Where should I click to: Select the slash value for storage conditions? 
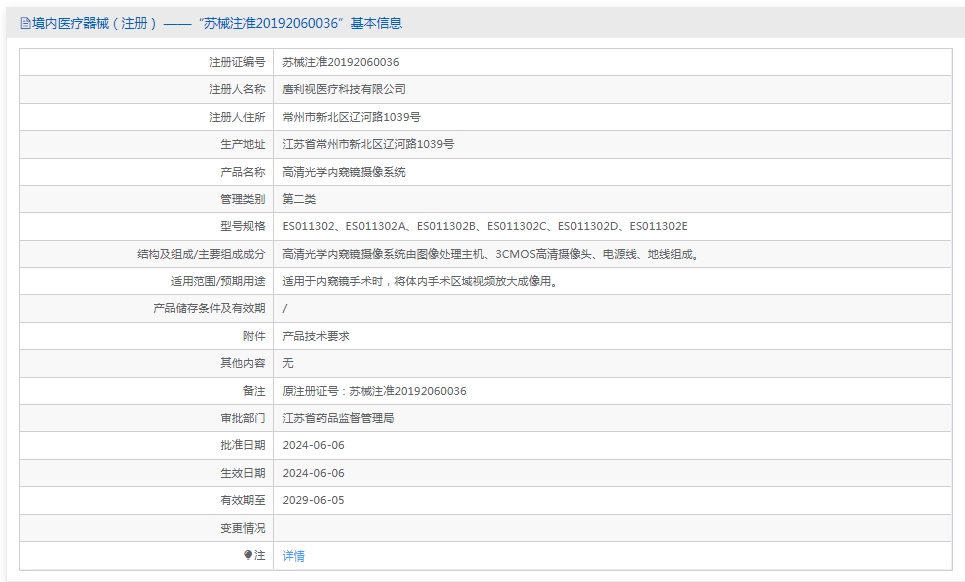click(x=284, y=308)
